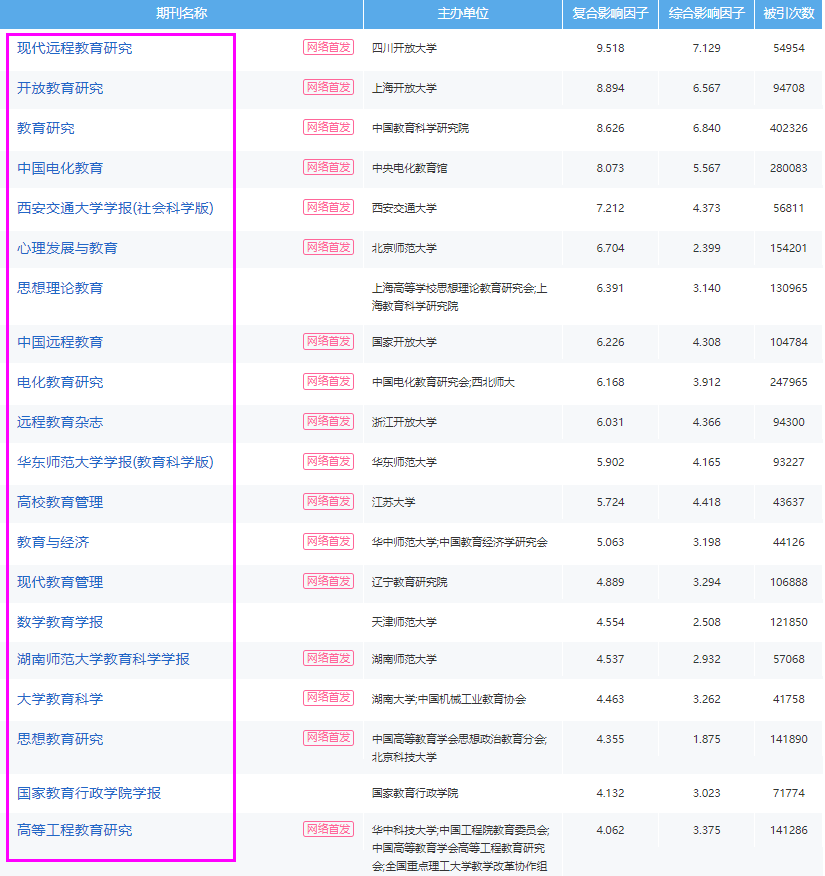This screenshot has width=825, height=876.
Task: Select composite impact factor 6.840
Action: (707, 128)
